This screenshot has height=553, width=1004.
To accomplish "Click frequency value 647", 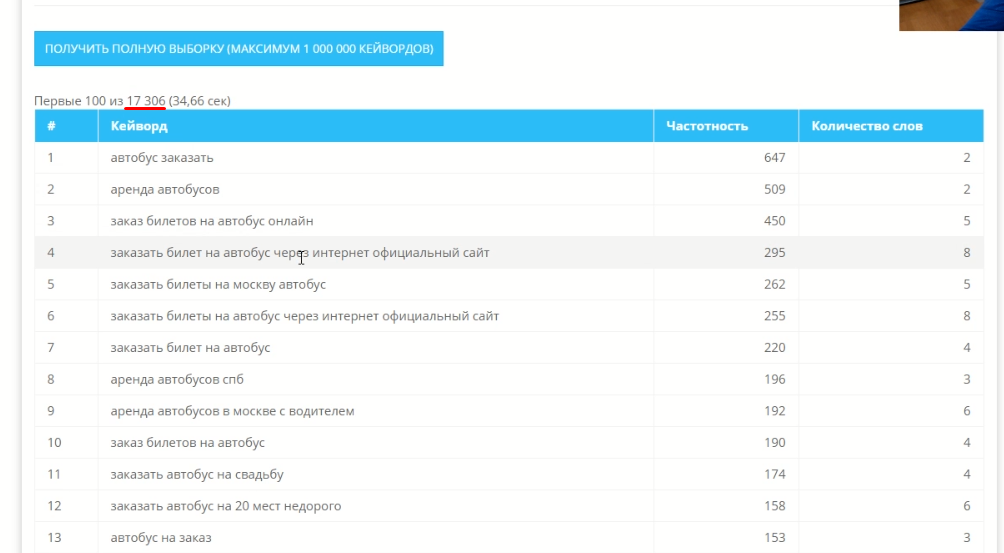I will (774, 157).
